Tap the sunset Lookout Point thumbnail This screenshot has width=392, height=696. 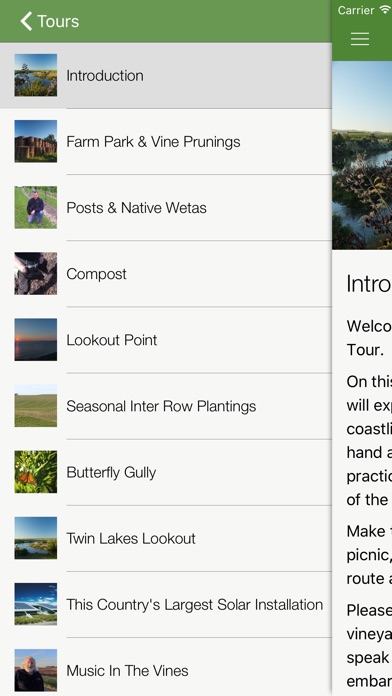pyautogui.click(x=36, y=340)
